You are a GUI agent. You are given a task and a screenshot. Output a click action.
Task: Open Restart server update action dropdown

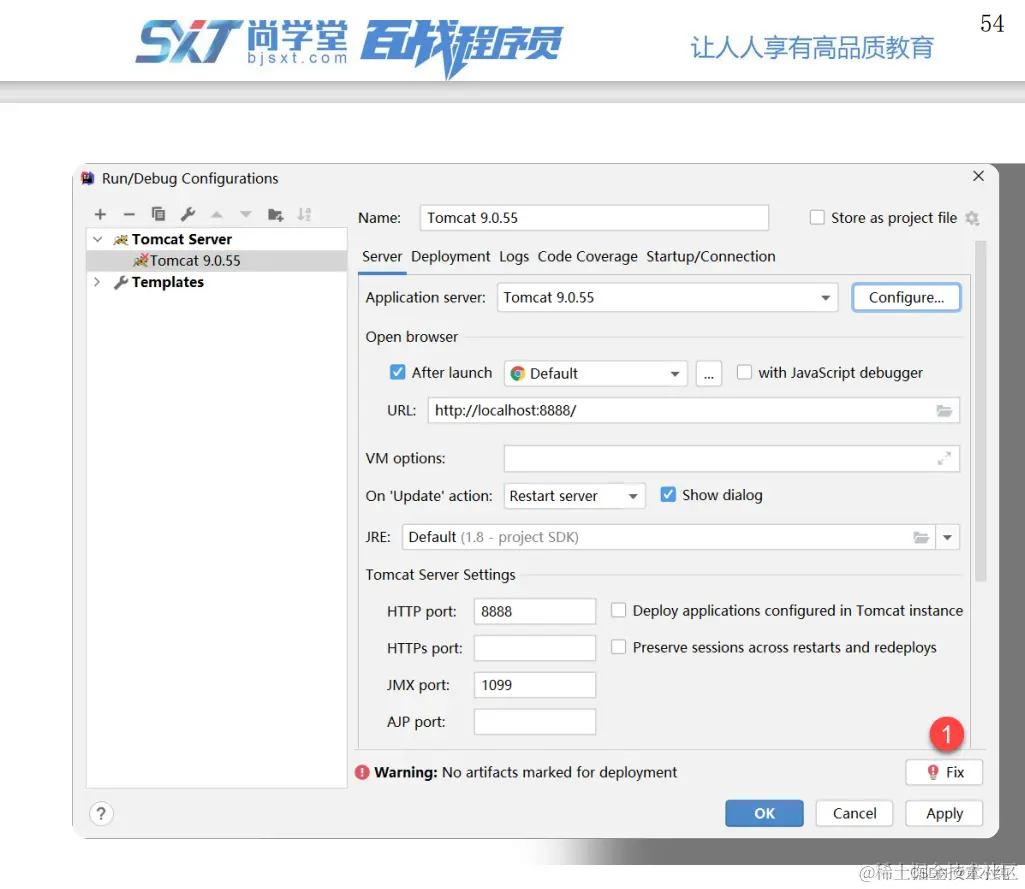tap(574, 496)
